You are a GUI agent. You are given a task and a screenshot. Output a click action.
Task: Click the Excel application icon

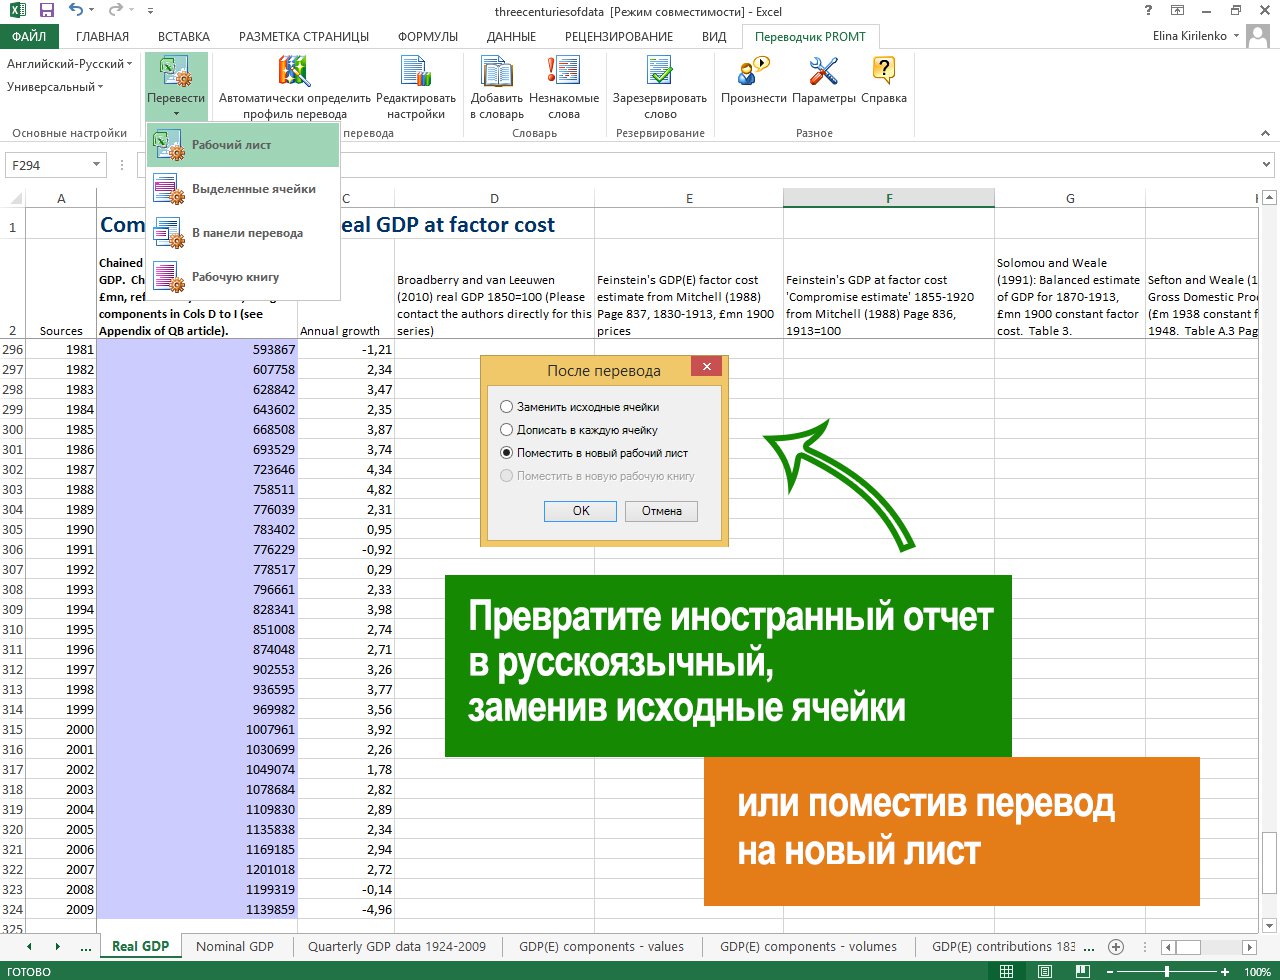pyautogui.click(x=18, y=11)
